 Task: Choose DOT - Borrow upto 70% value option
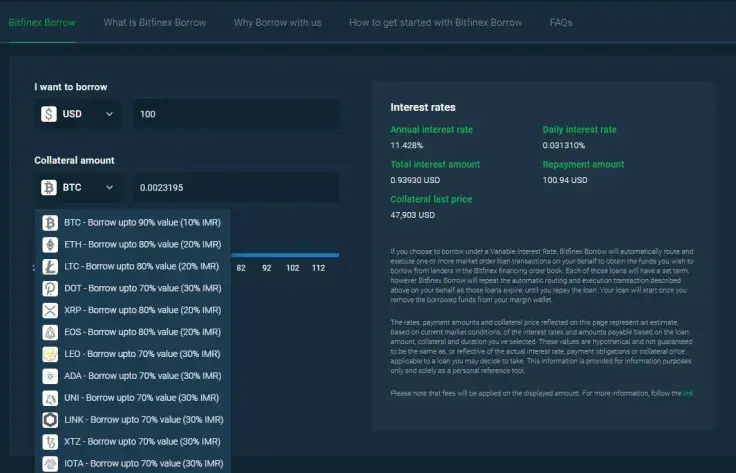click(x=133, y=288)
